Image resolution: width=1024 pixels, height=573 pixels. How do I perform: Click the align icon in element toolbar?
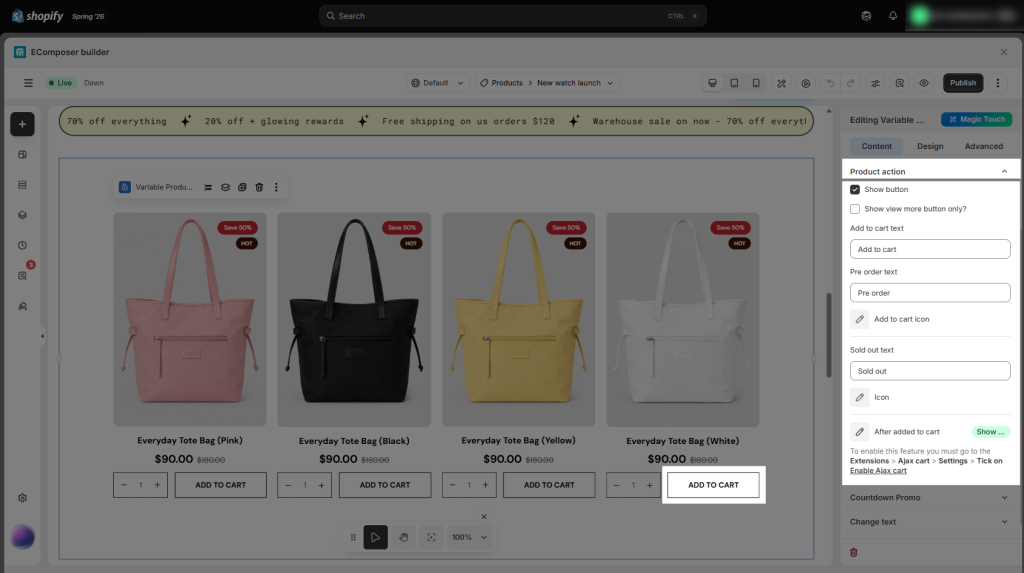(208, 188)
